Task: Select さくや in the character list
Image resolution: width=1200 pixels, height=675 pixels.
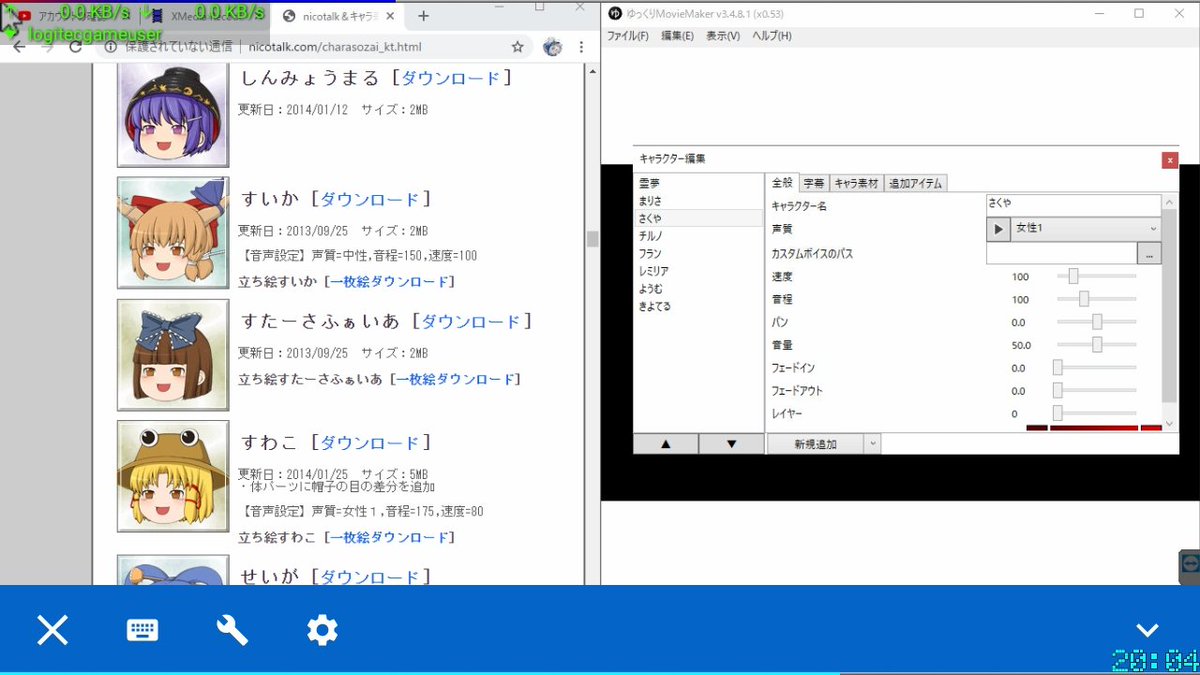Action: pos(648,216)
